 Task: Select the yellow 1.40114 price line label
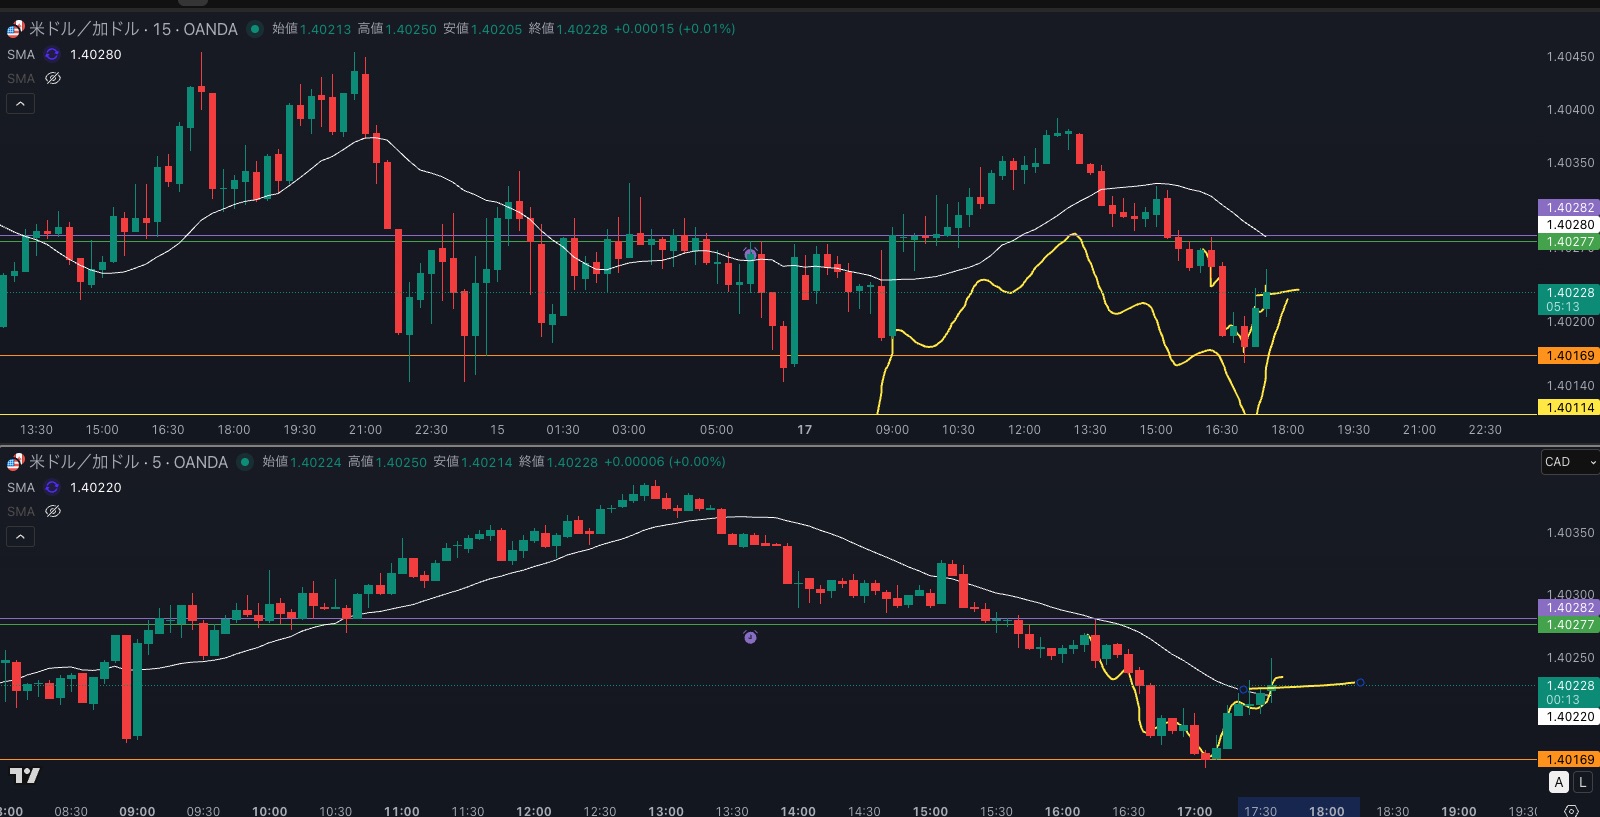point(1568,408)
